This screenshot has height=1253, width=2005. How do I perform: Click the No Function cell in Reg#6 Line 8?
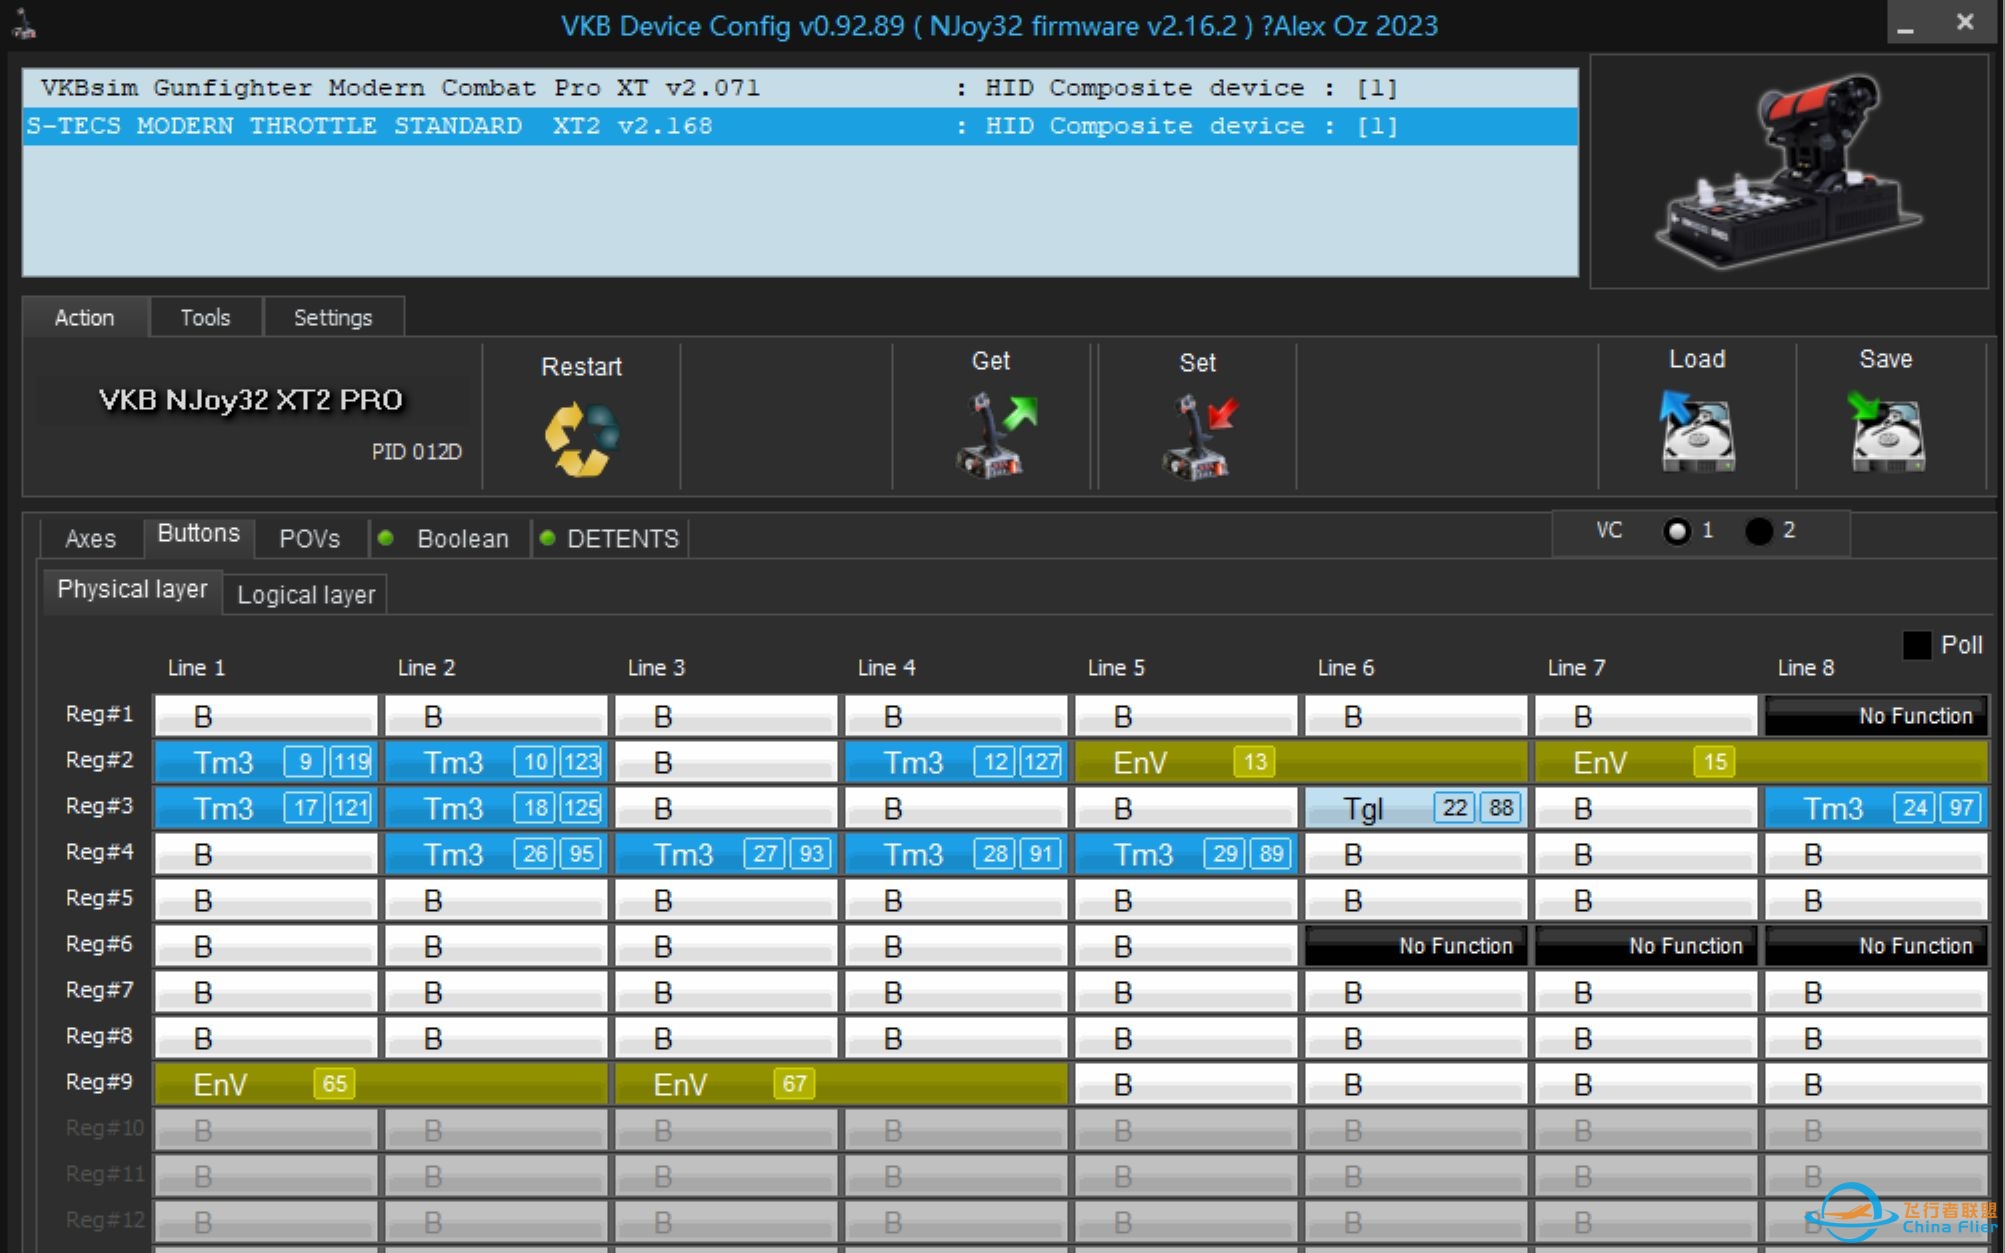tap(1876, 946)
